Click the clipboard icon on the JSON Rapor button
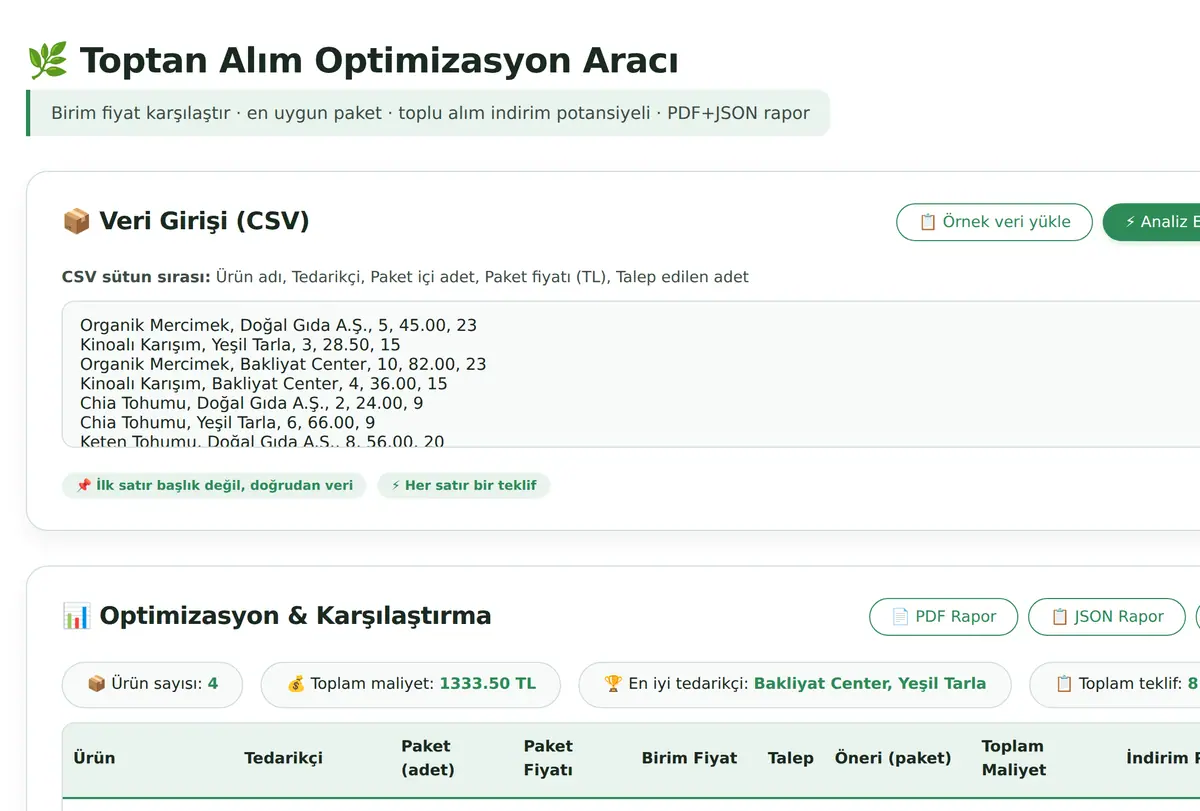The image size is (1200, 811). coord(1060,617)
